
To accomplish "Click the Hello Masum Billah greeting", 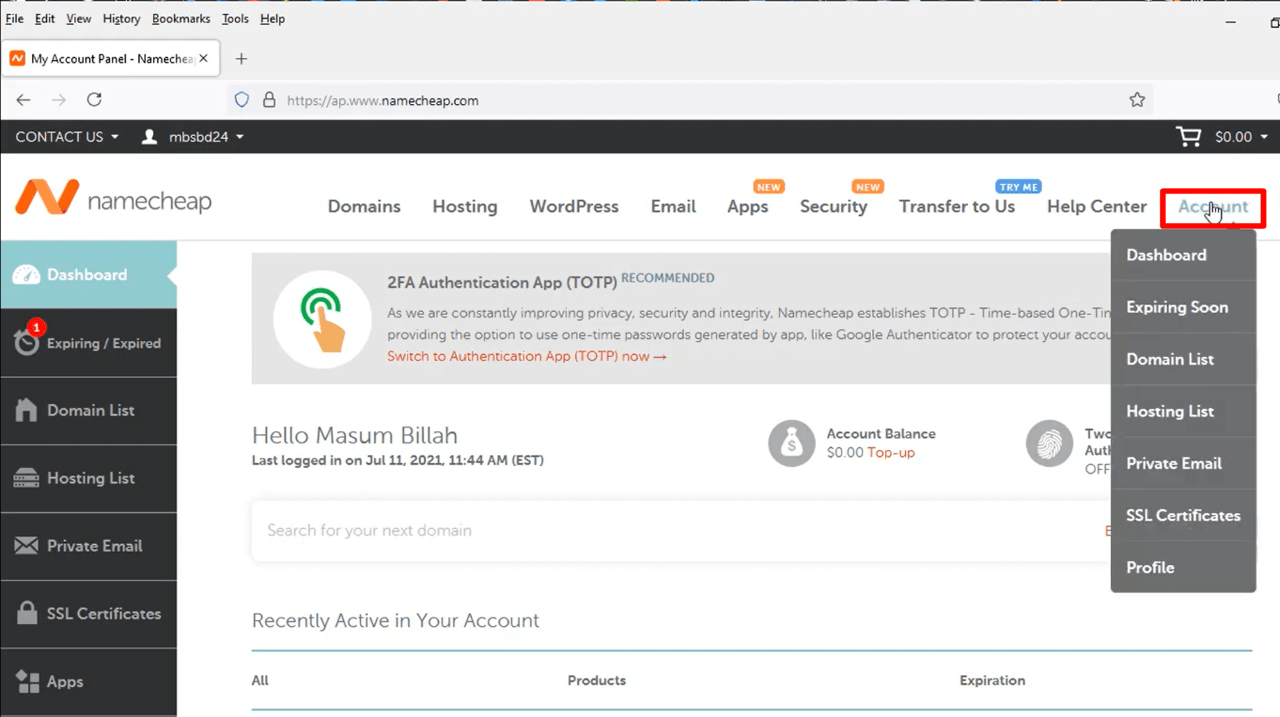I will (355, 436).
